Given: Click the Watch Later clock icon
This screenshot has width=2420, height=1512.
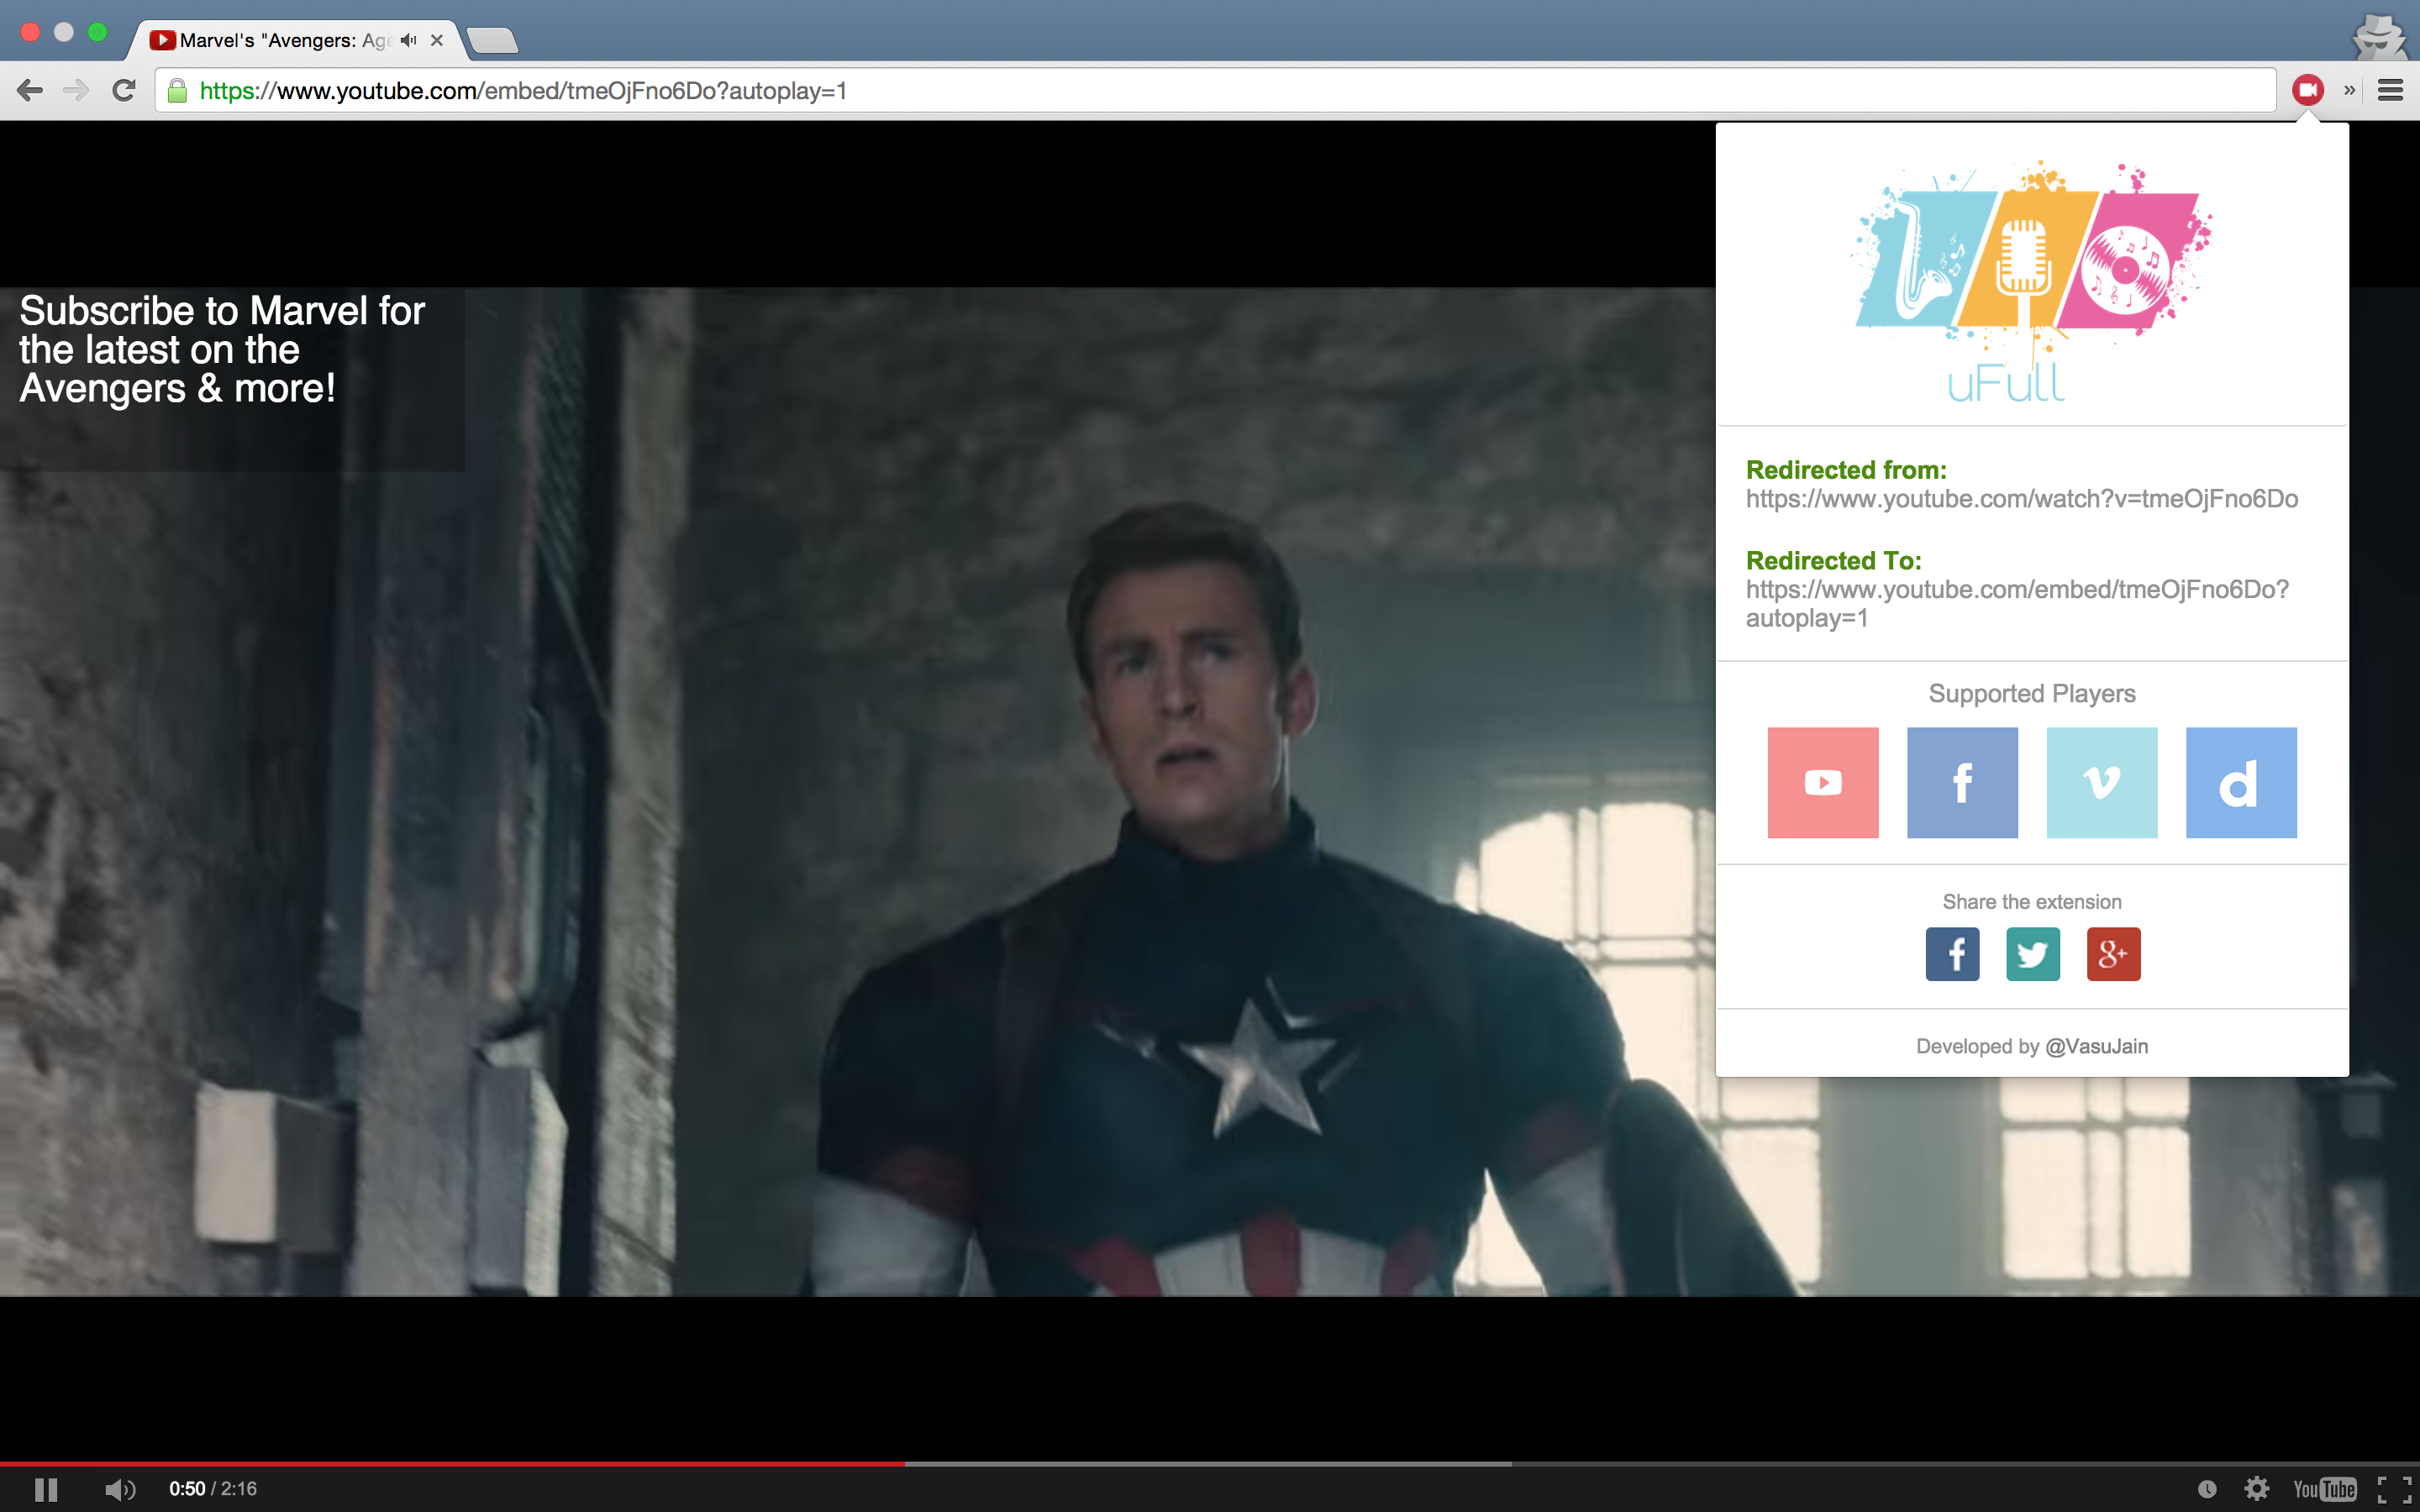Looking at the screenshot, I should click(x=2207, y=1489).
